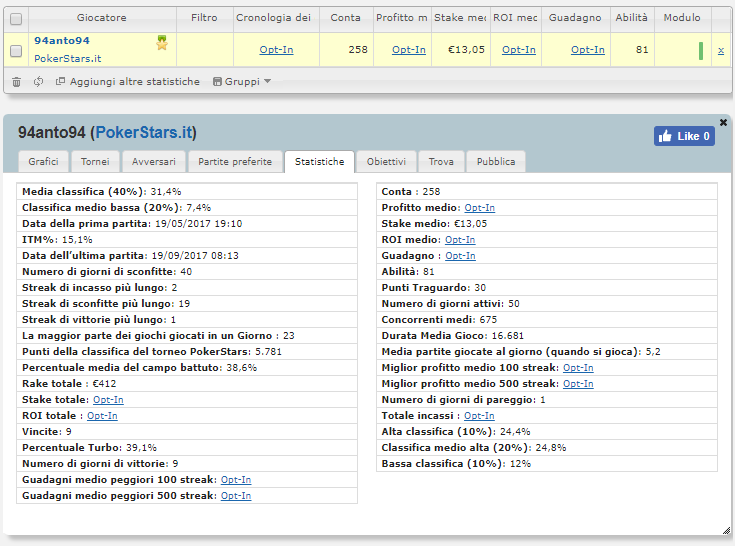Viewport: 735px width, 546px height.
Task: Click Vincite: 9 row
Action: (x=187, y=432)
